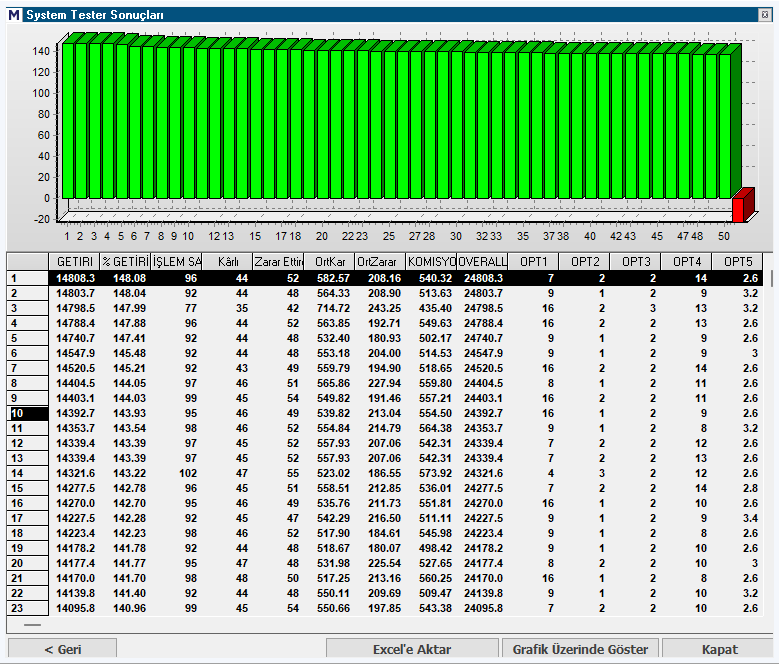Click the Kârlı column header
This screenshot has width=779, height=664.
tap(228, 262)
